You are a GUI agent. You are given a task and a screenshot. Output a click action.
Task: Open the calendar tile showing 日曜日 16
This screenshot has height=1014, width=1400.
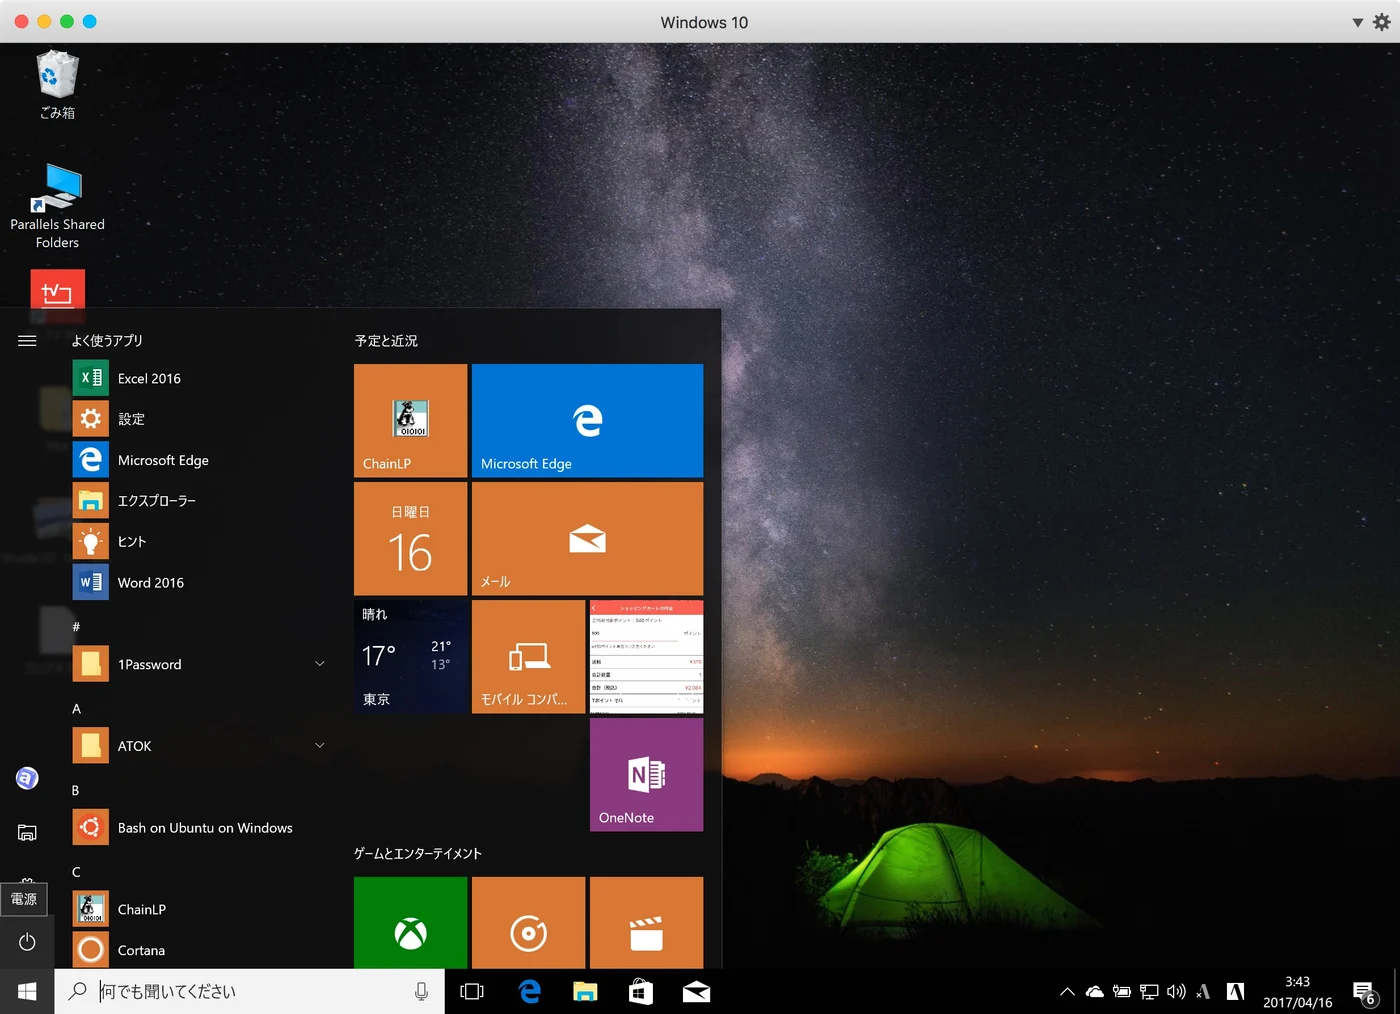coord(410,539)
